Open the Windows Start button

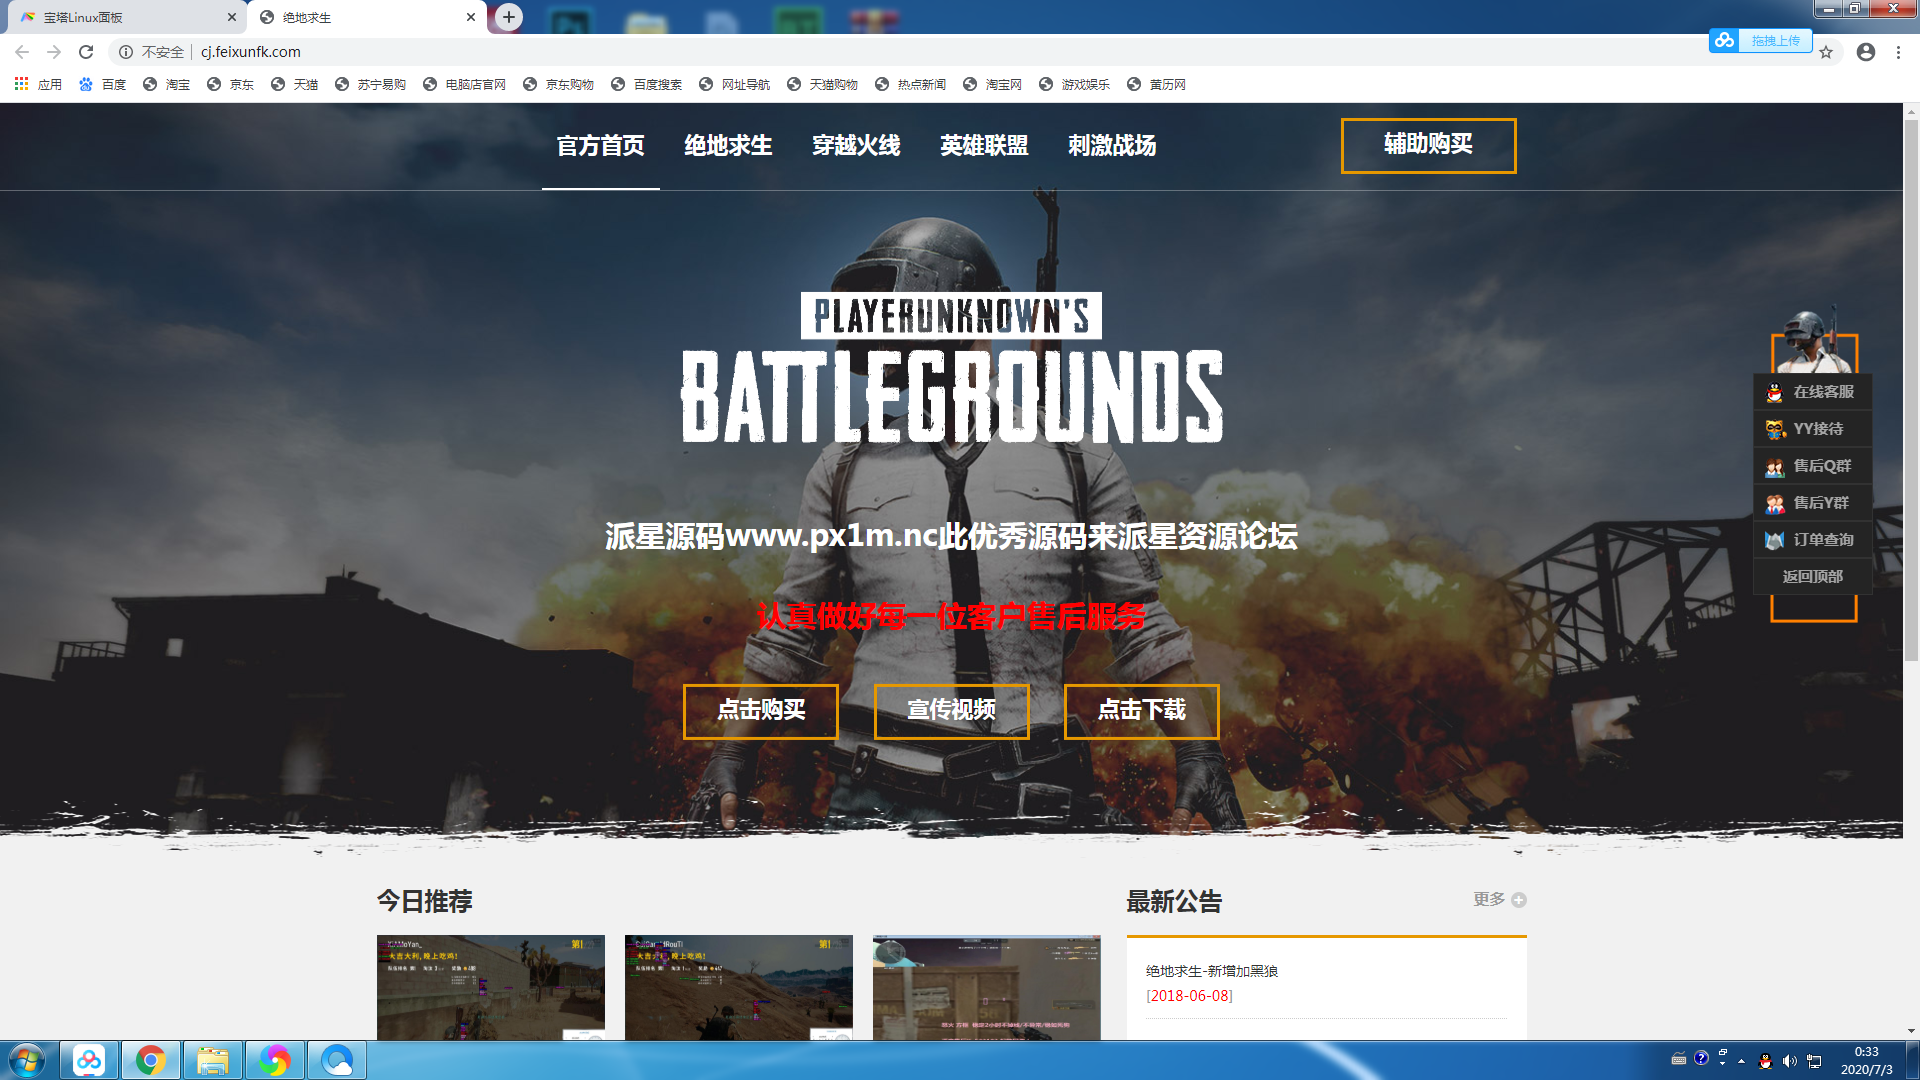point(27,1060)
